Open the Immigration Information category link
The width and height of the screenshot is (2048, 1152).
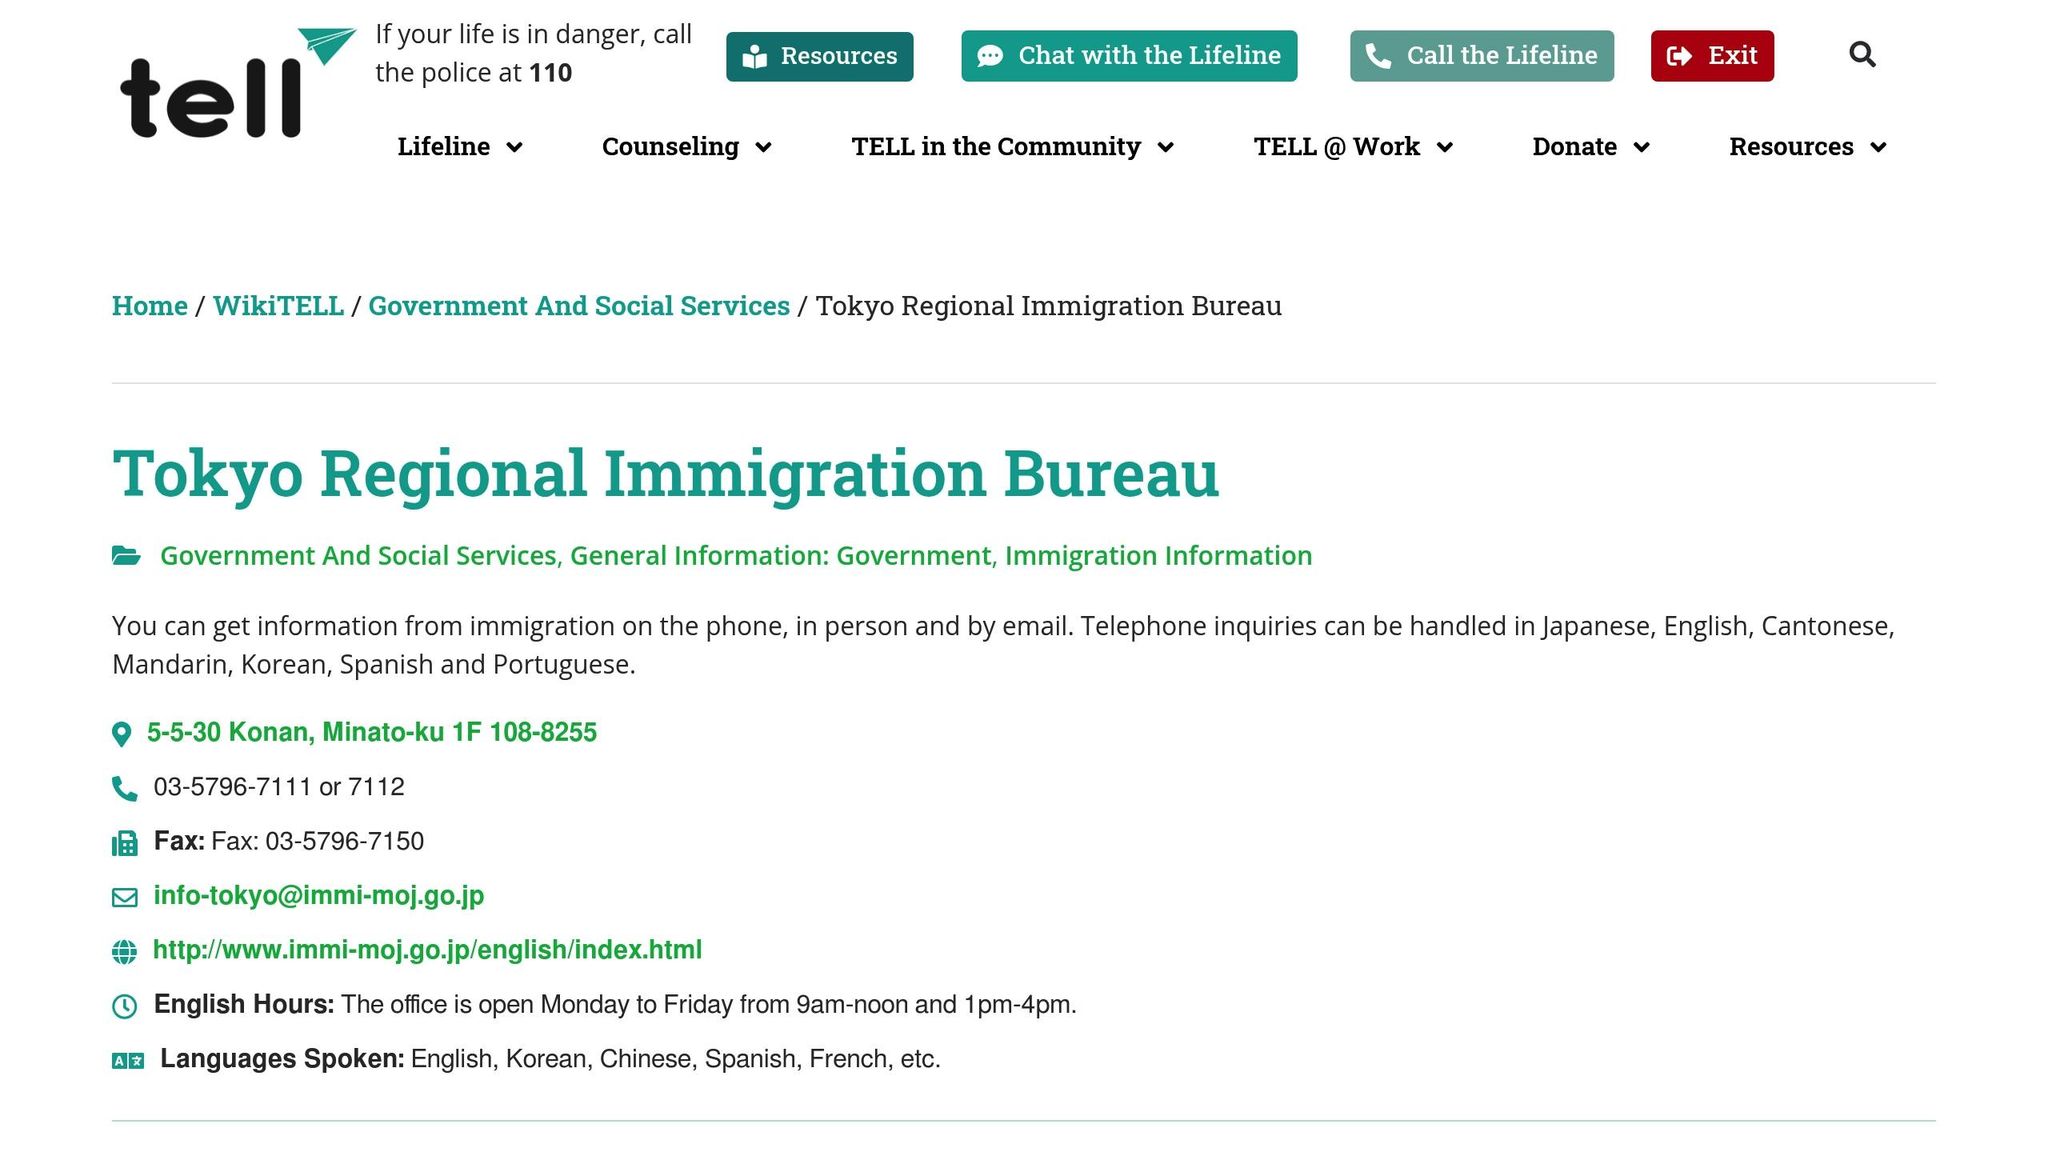point(1158,556)
